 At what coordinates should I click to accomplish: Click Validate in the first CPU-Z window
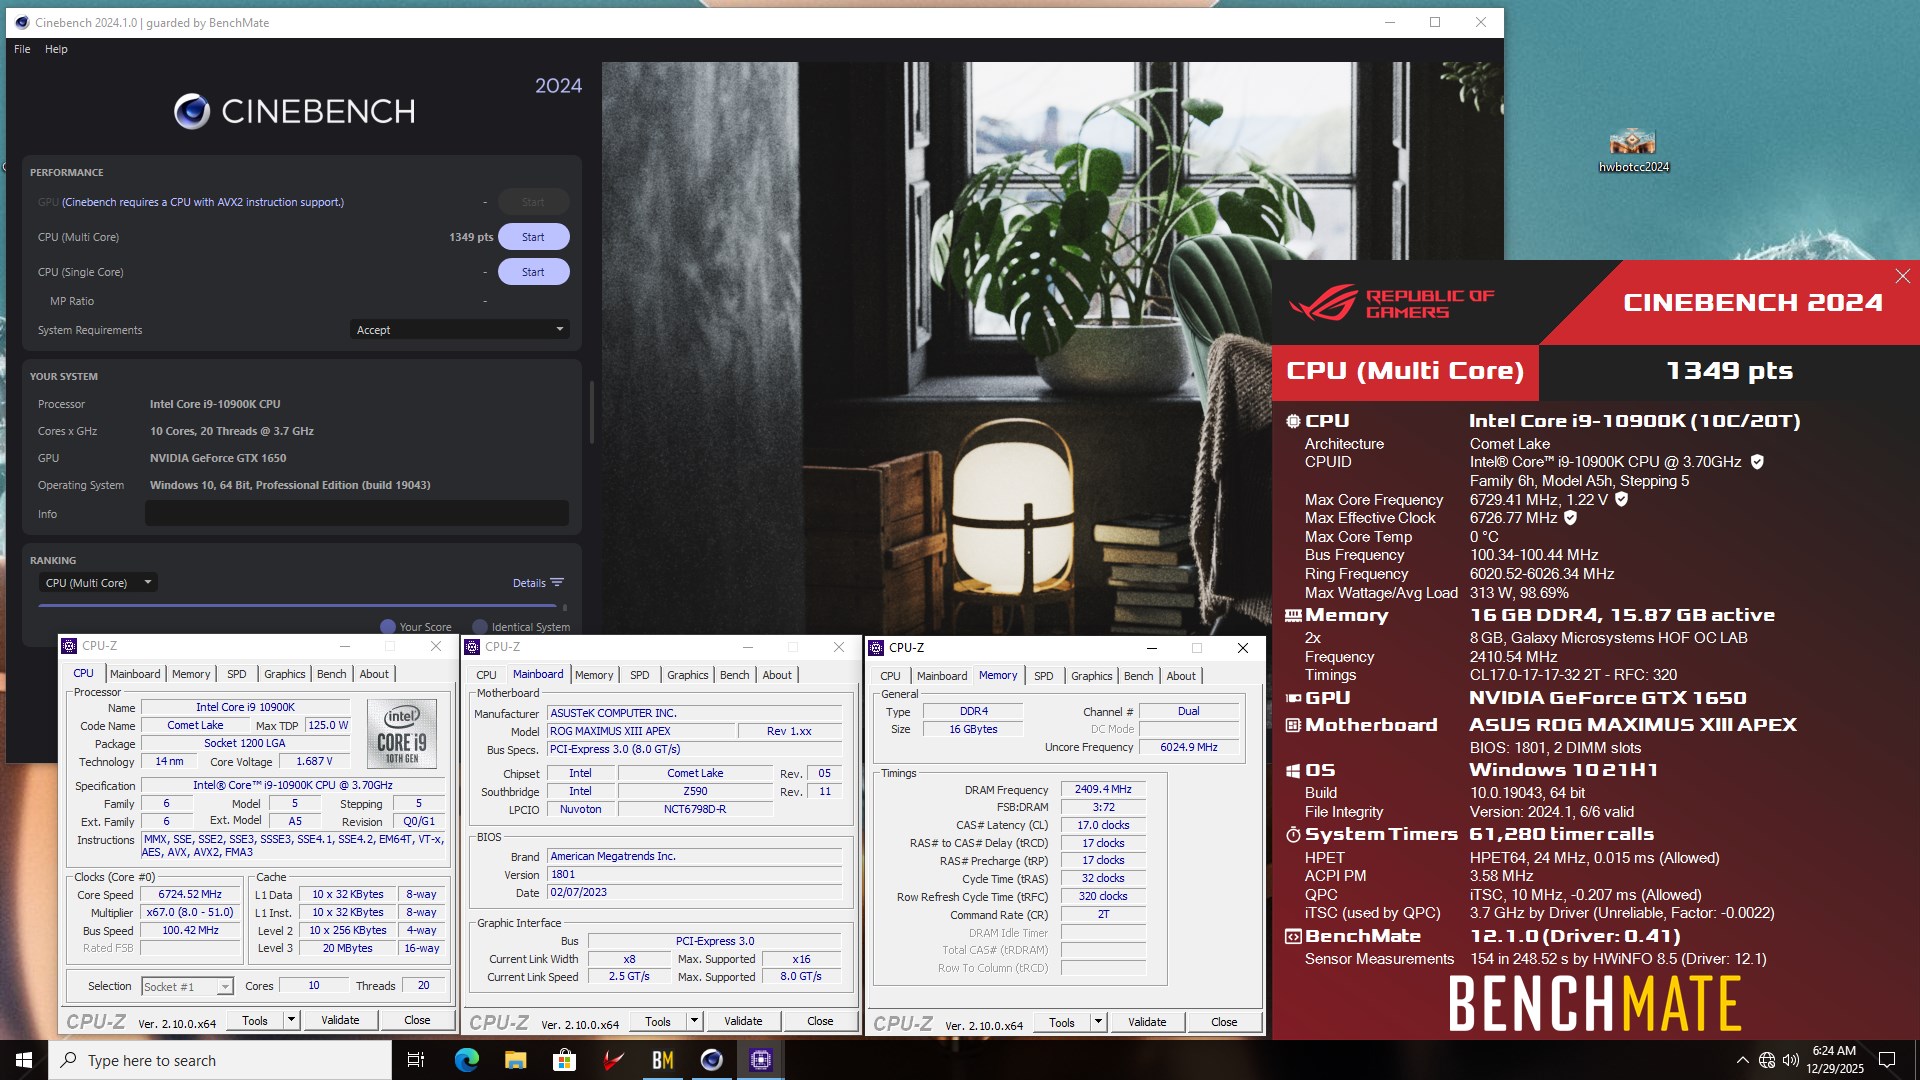[340, 1020]
